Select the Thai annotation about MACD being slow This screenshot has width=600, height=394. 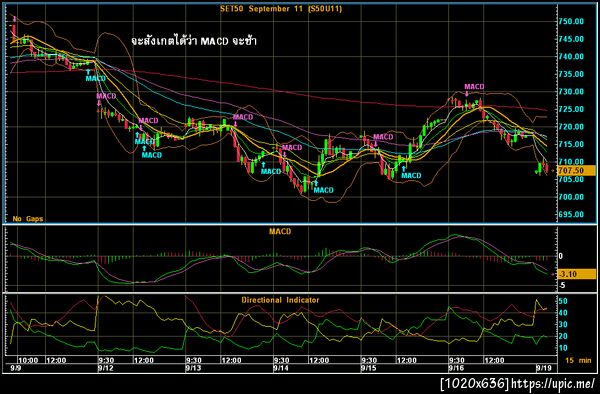(193, 41)
